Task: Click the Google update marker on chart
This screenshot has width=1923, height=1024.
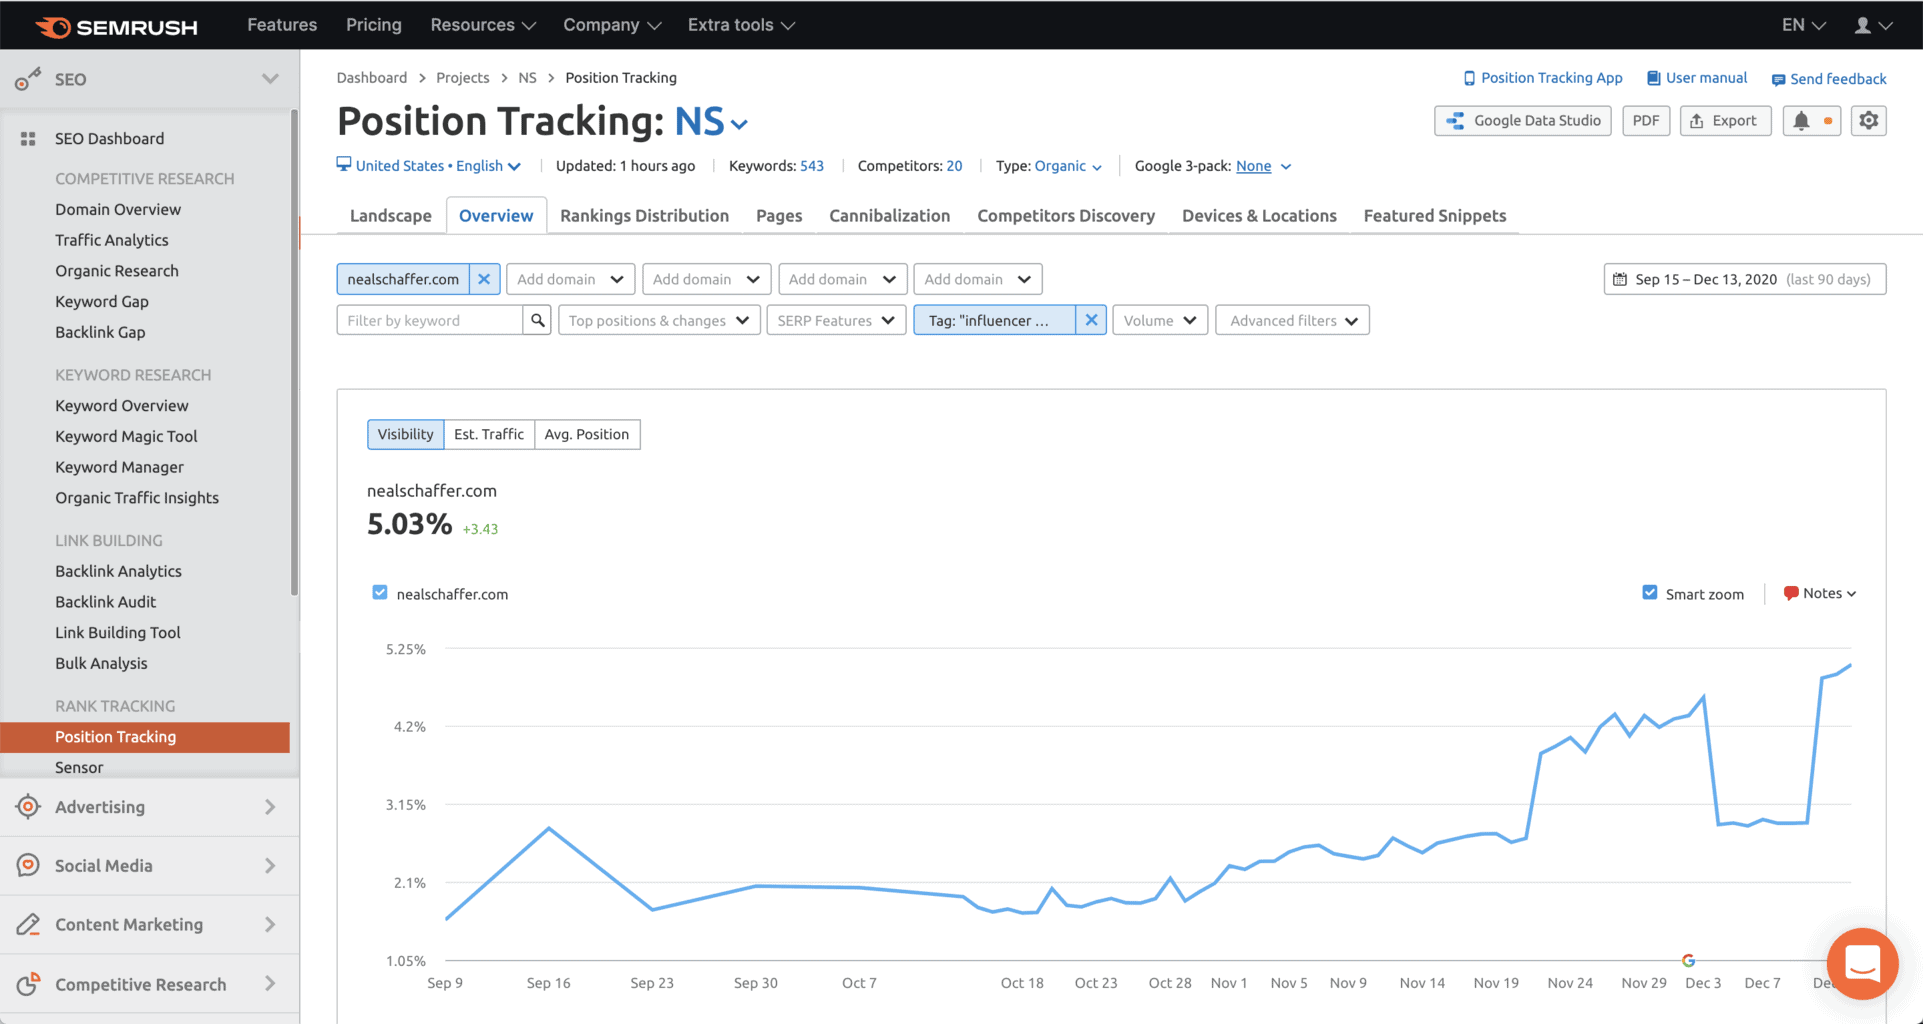Action: click(1688, 960)
